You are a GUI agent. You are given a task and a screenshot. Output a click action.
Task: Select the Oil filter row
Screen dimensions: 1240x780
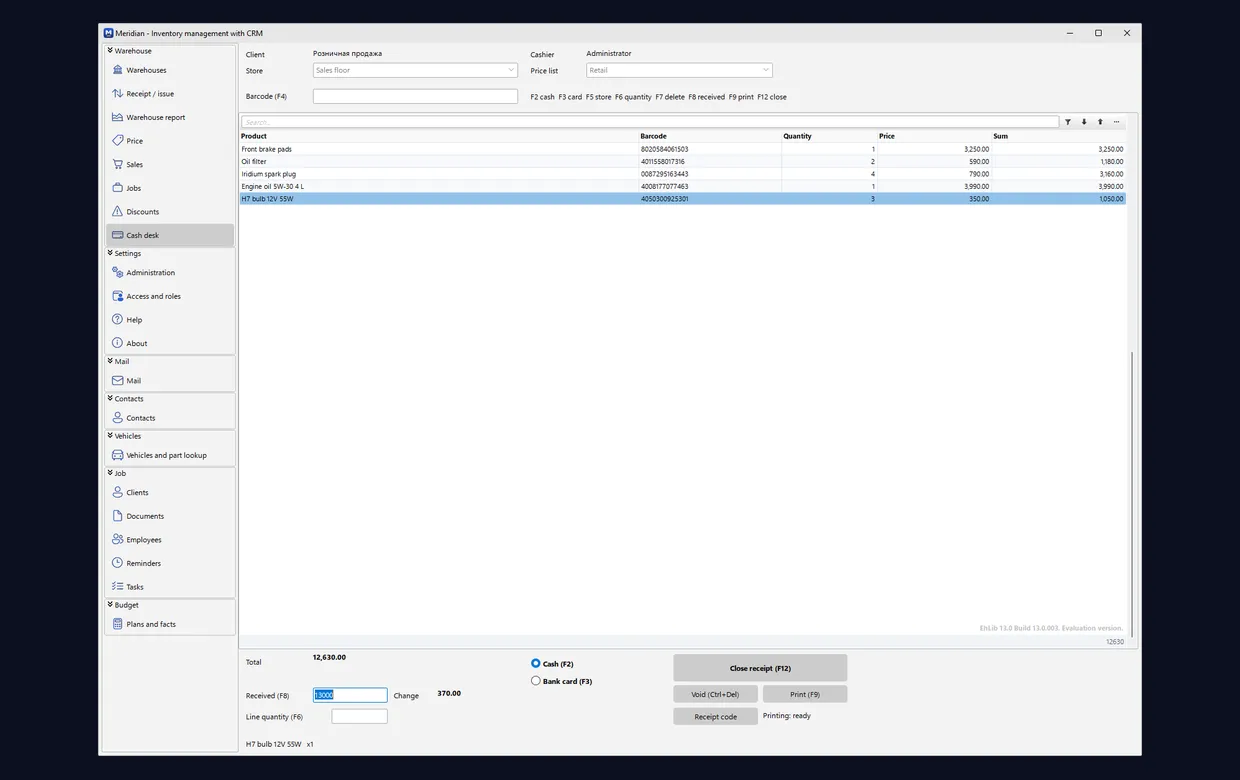coord(683,161)
